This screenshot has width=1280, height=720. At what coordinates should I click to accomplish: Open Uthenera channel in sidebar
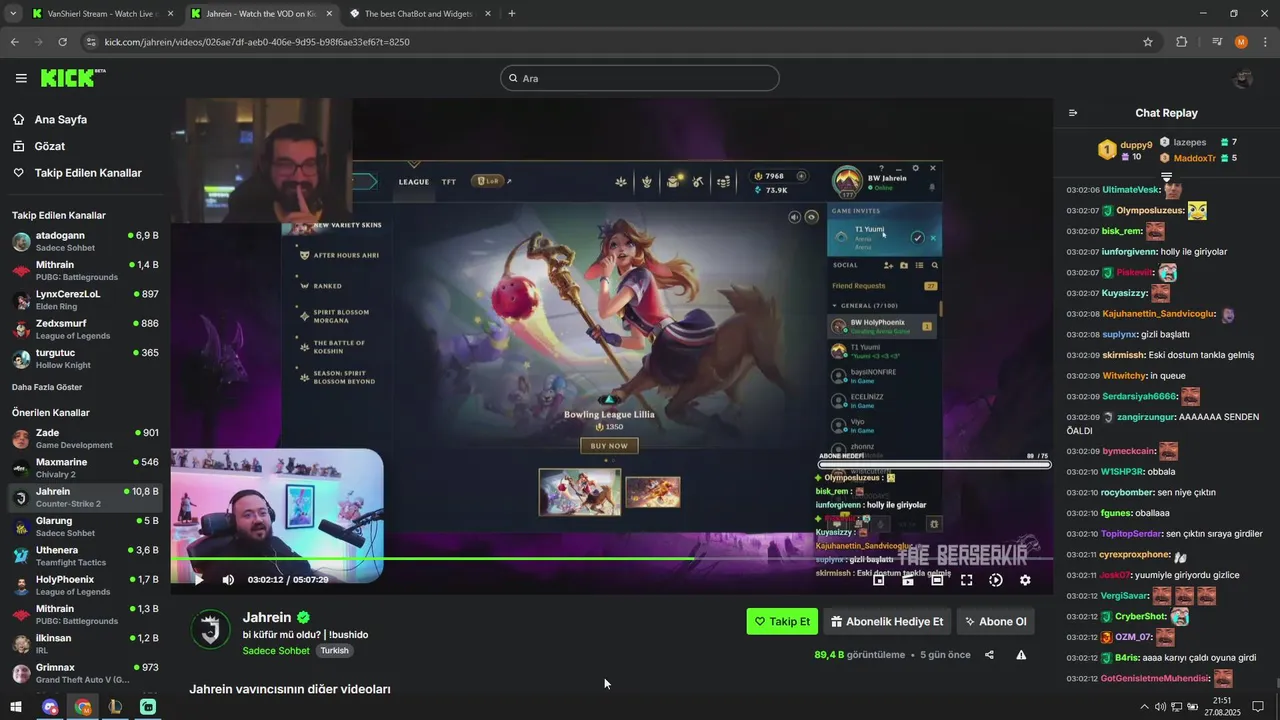[85, 556]
